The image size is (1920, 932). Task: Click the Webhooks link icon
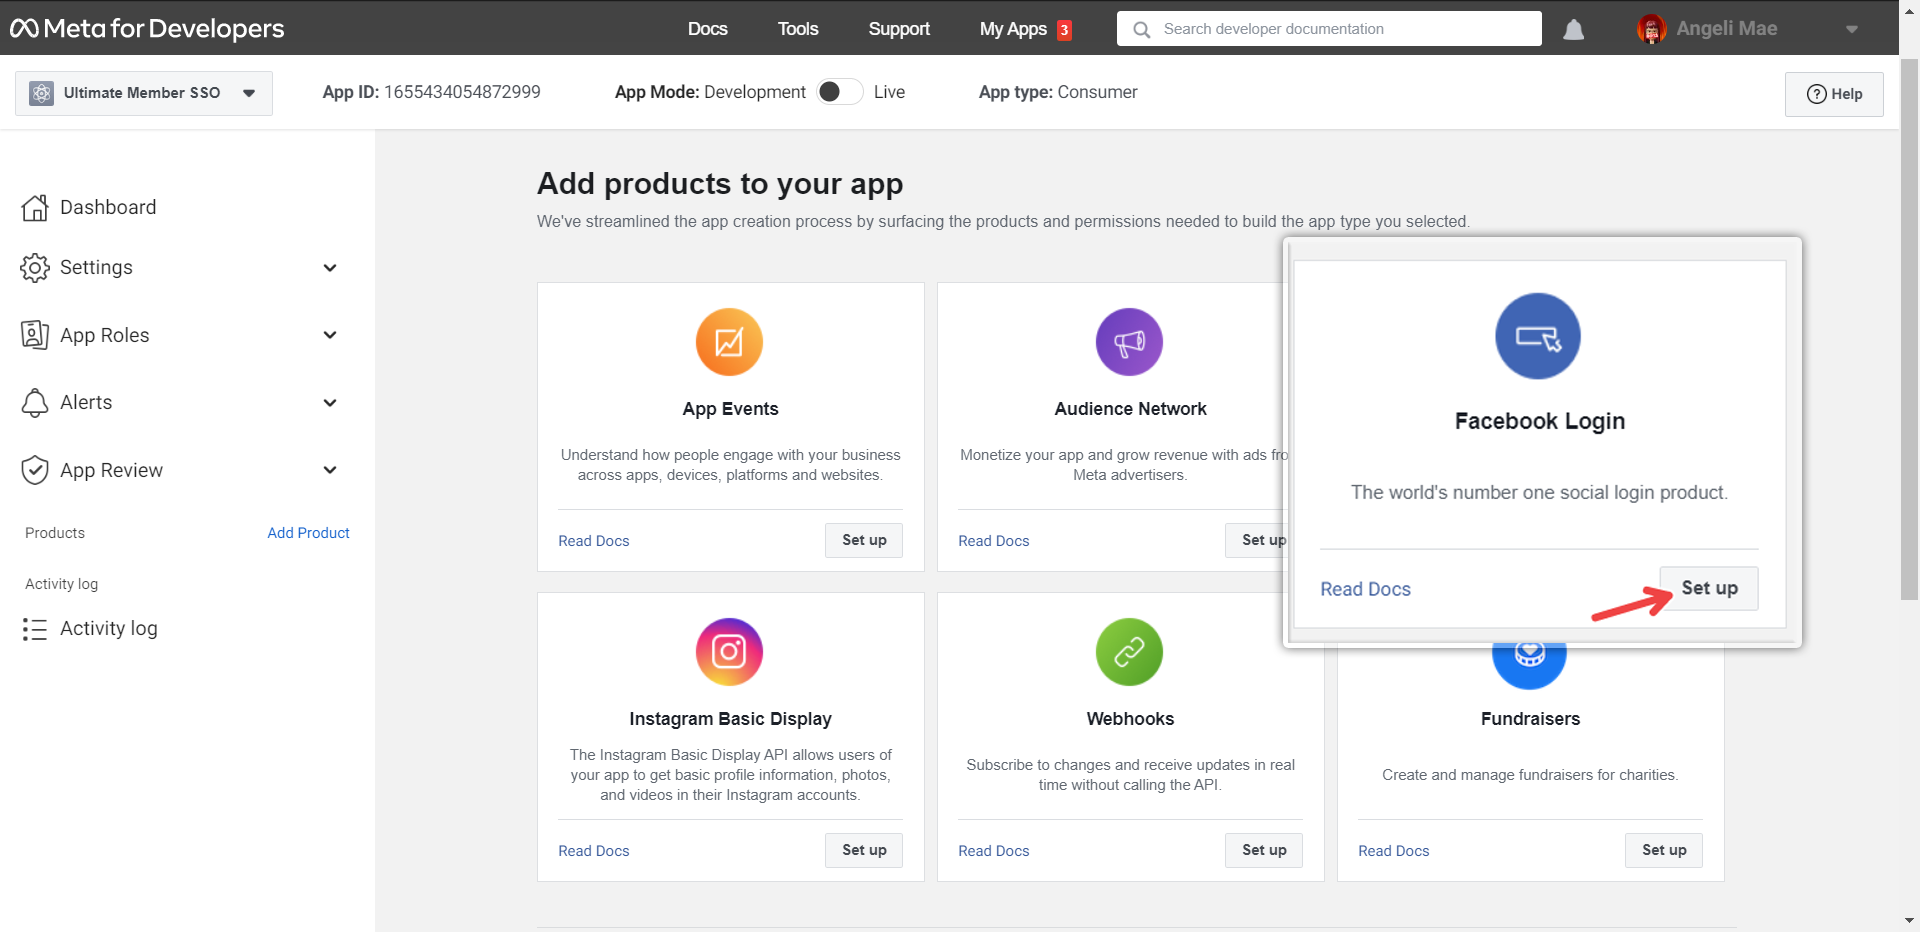(x=1129, y=651)
